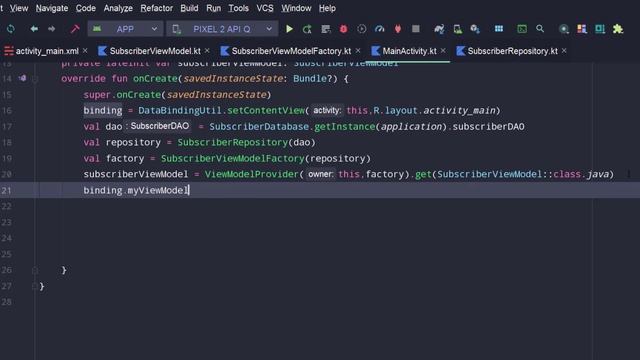Open the AVD Manager icon

[458, 29]
